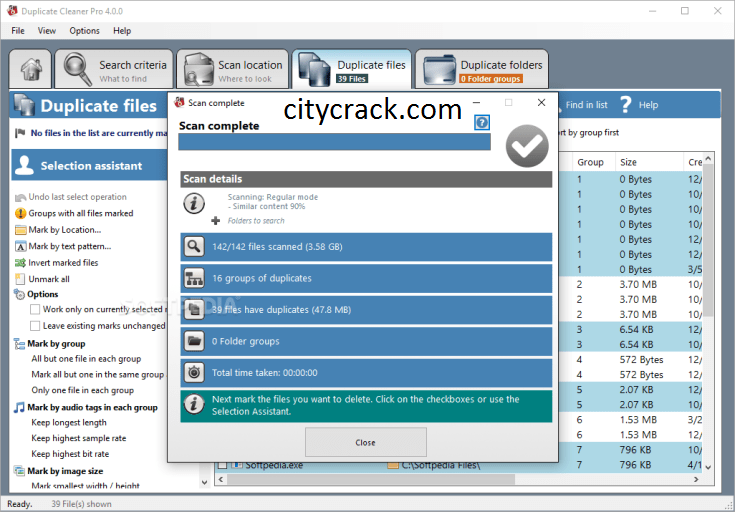
Task: Click the Invert marked files arrows icon
Action: click(x=20, y=263)
